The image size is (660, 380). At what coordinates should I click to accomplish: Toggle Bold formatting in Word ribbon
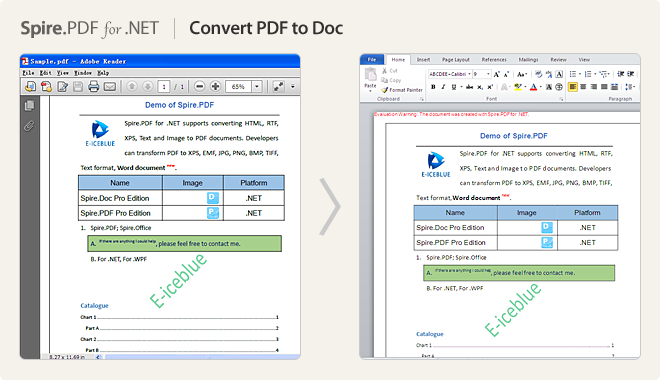pos(433,87)
